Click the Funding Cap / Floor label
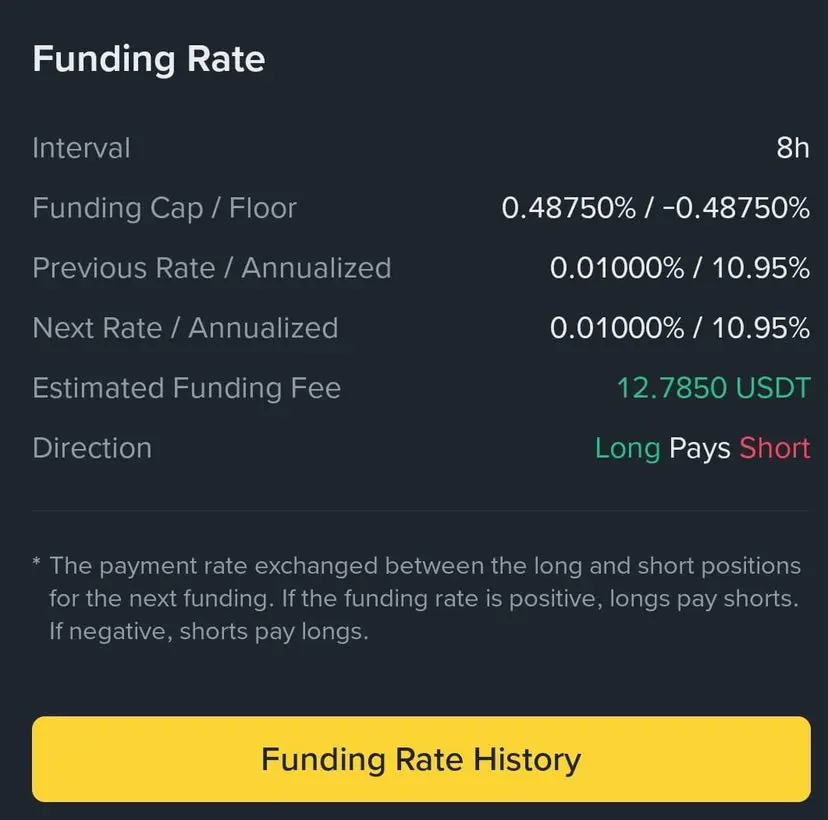The image size is (828, 820). 164,208
